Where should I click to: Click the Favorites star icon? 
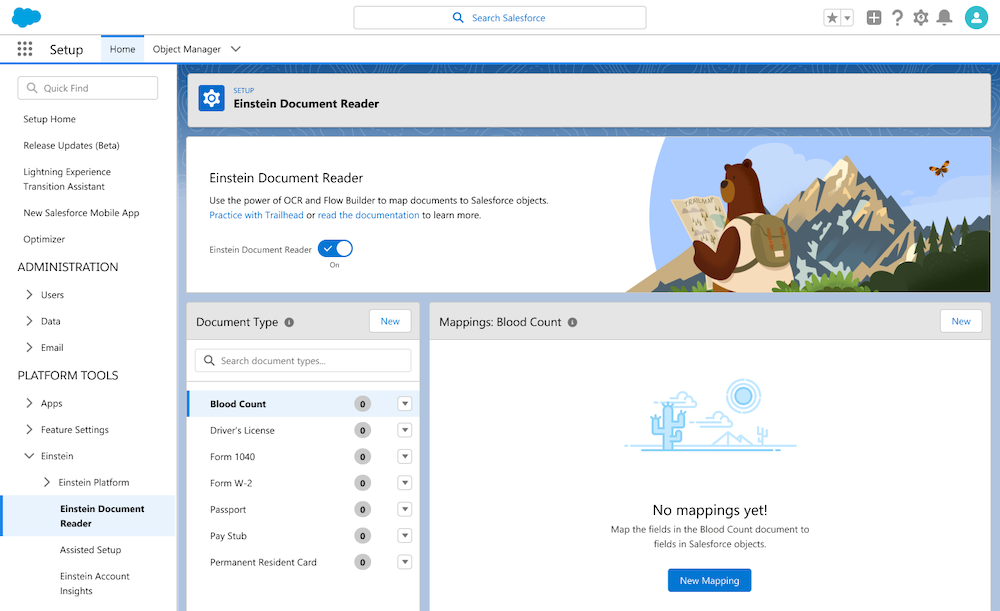click(x=832, y=18)
